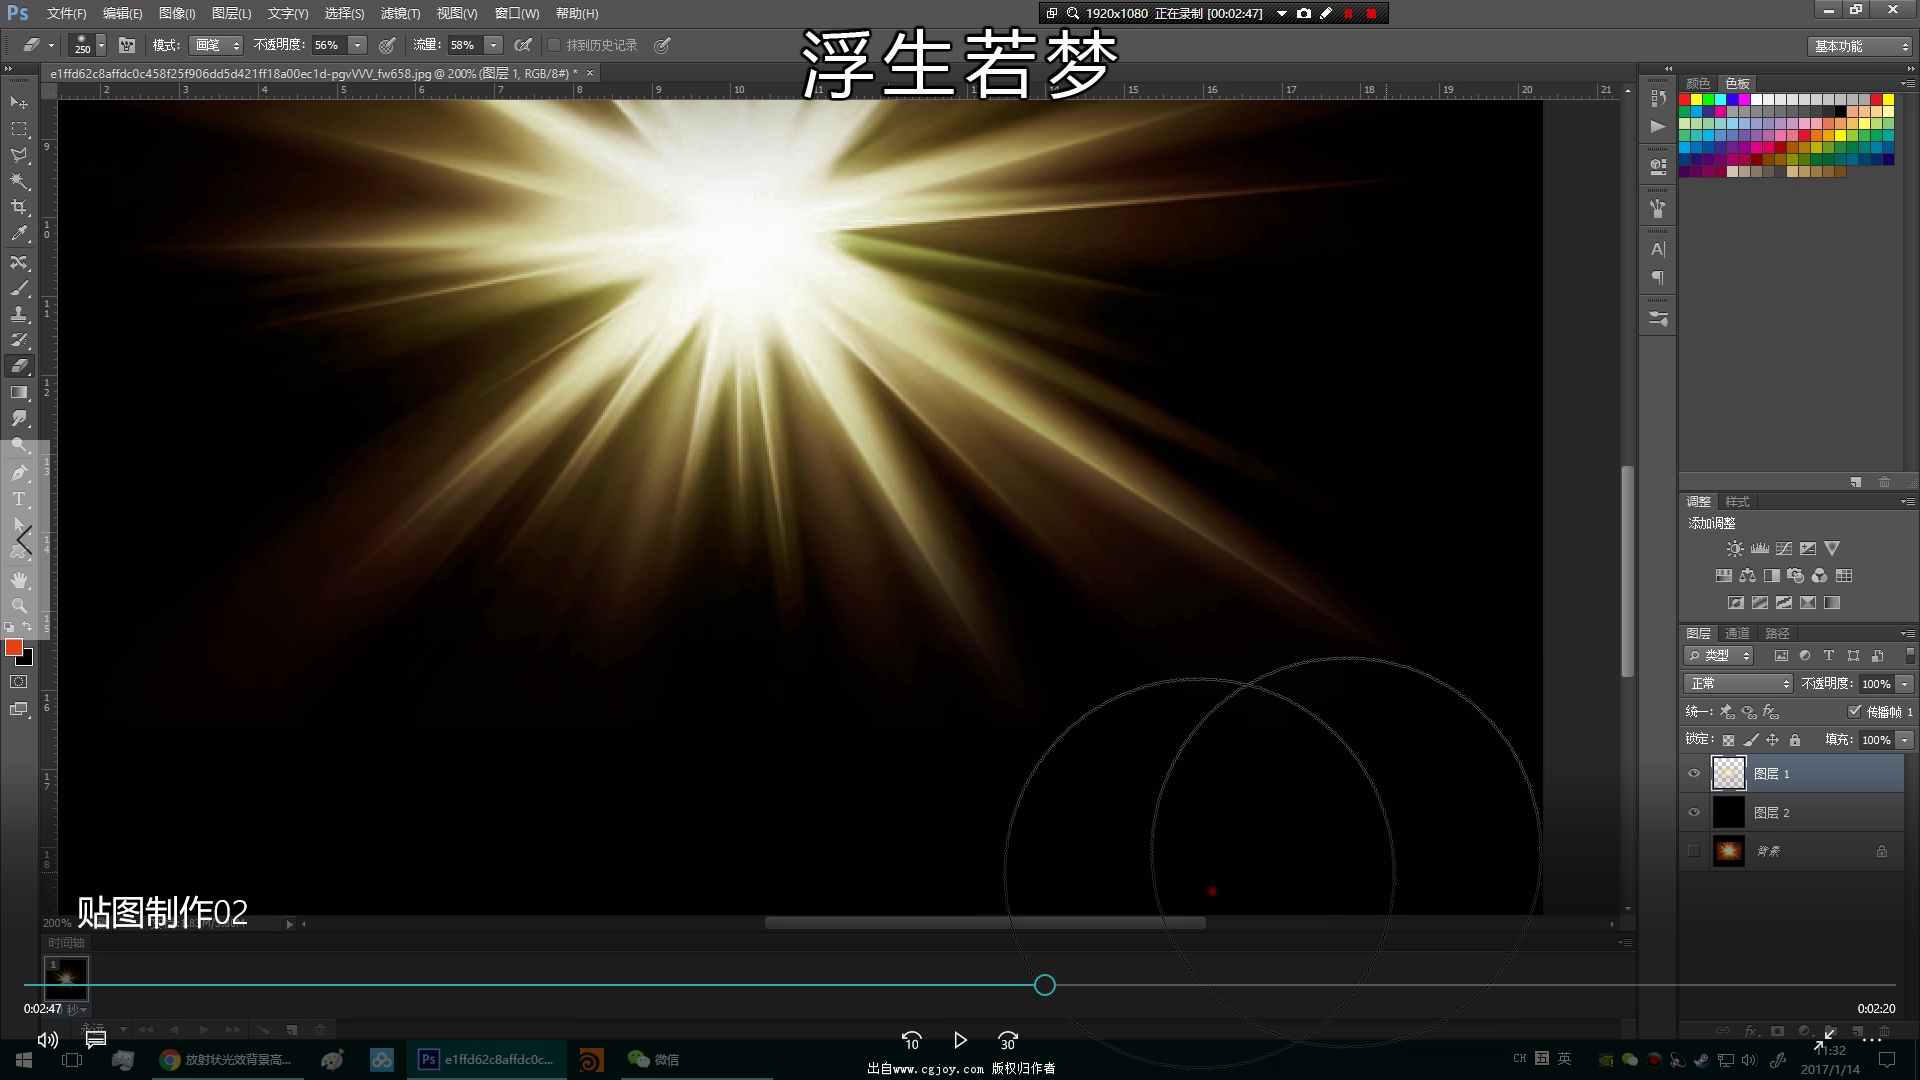Hide 图层 2 layer visibility
Viewport: 1920px width, 1080px height.
[1694, 812]
